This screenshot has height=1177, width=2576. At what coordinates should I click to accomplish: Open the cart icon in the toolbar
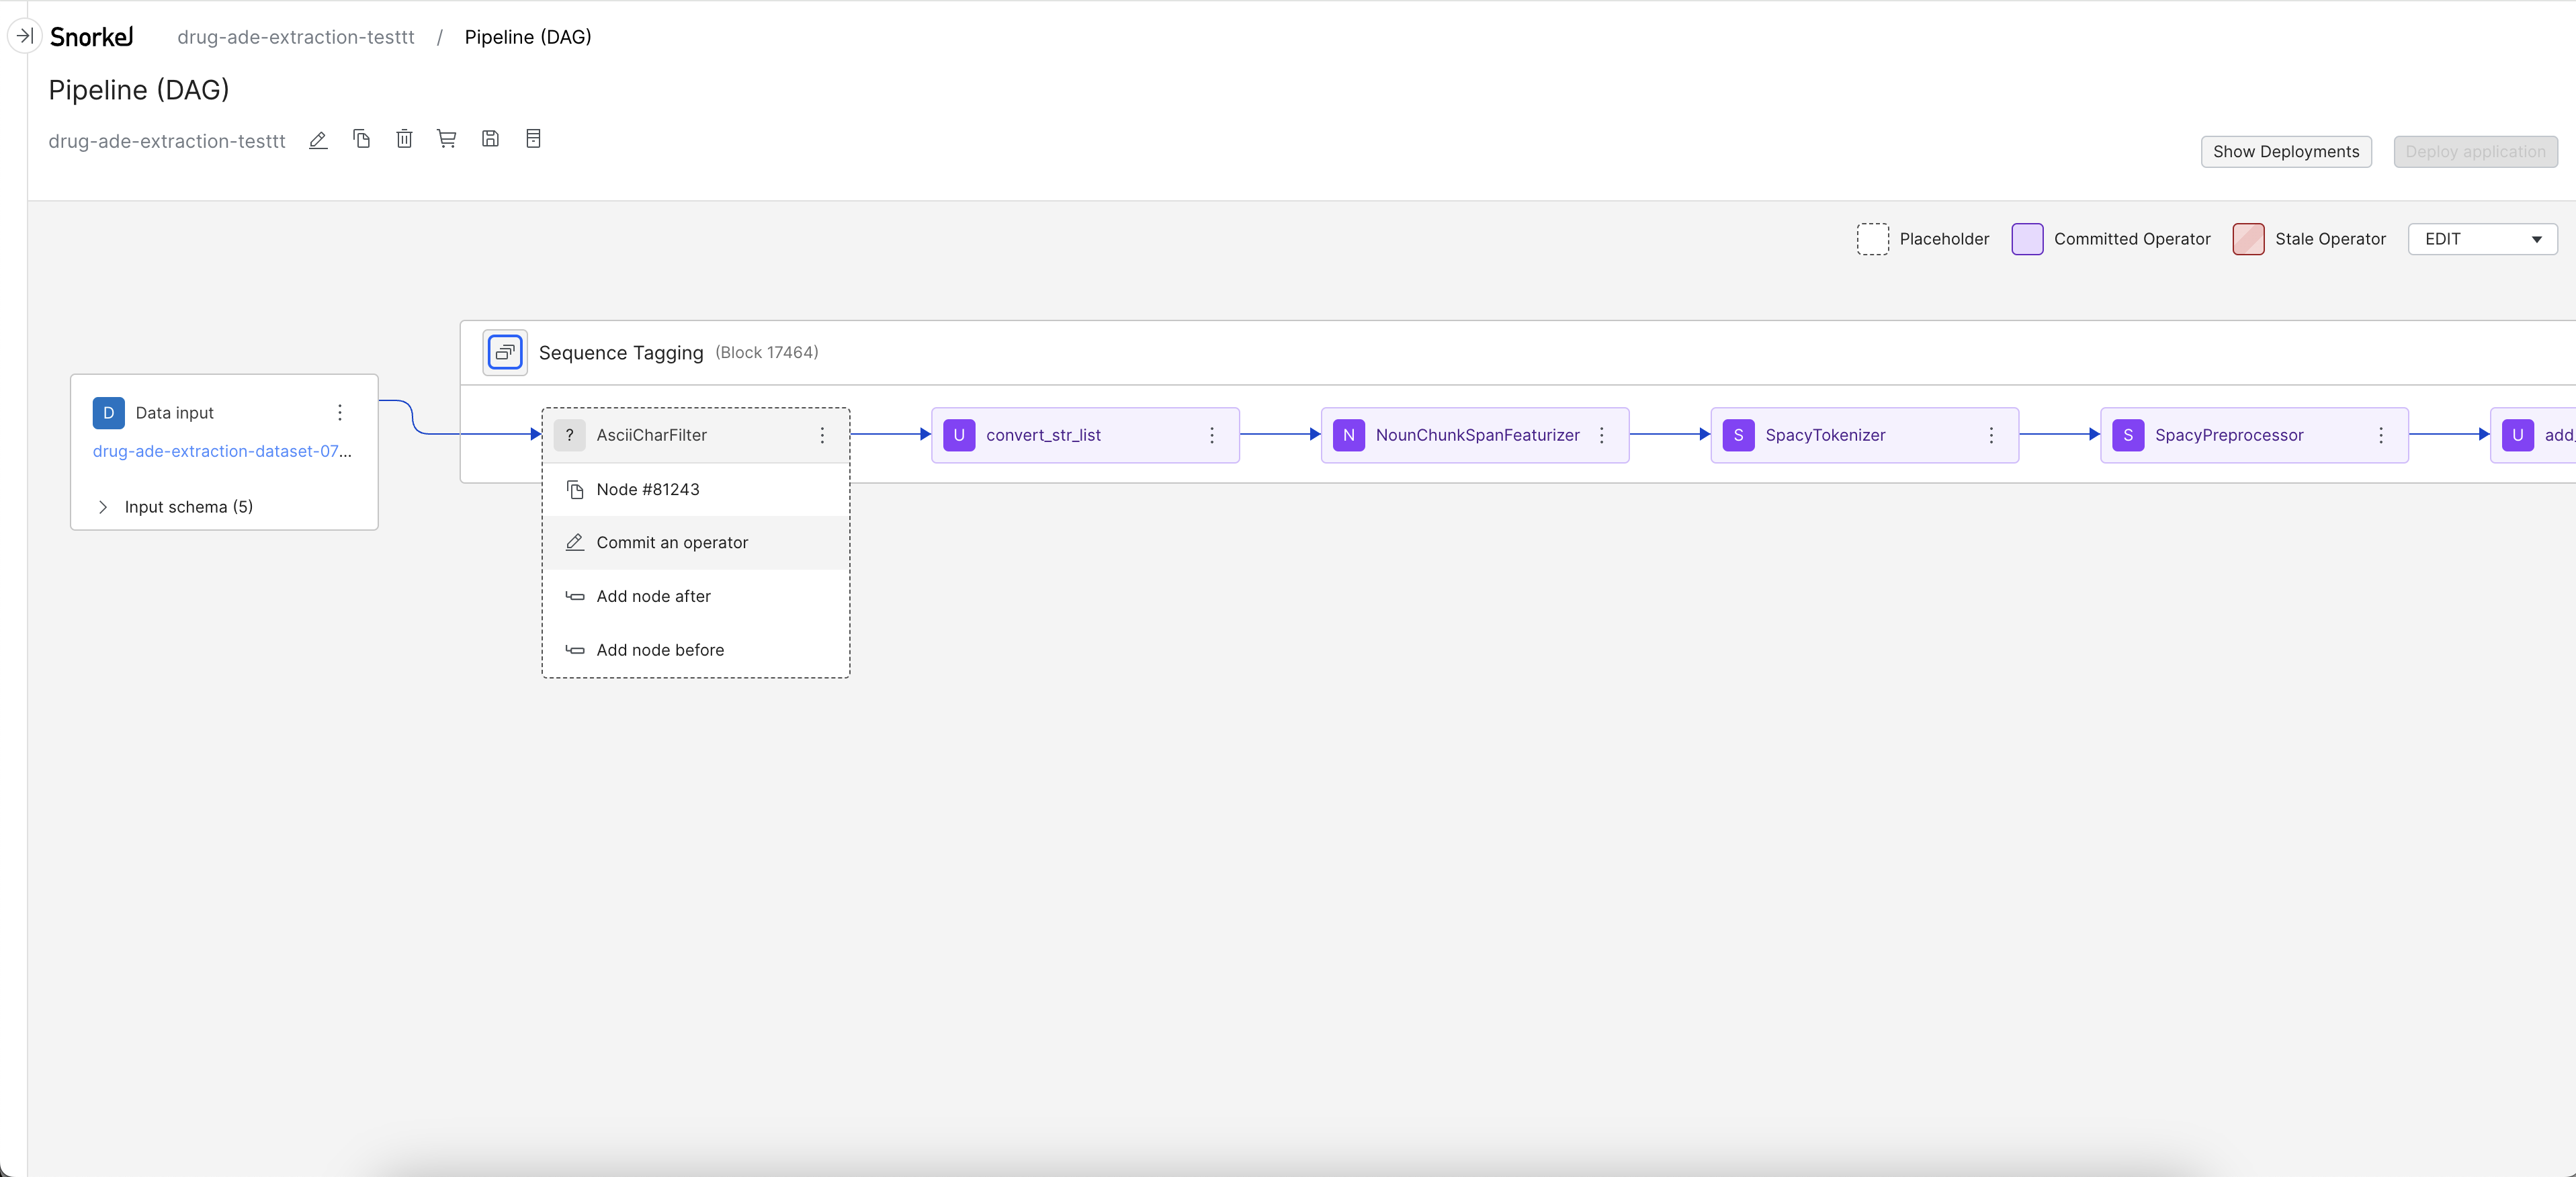click(x=447, y=139)
